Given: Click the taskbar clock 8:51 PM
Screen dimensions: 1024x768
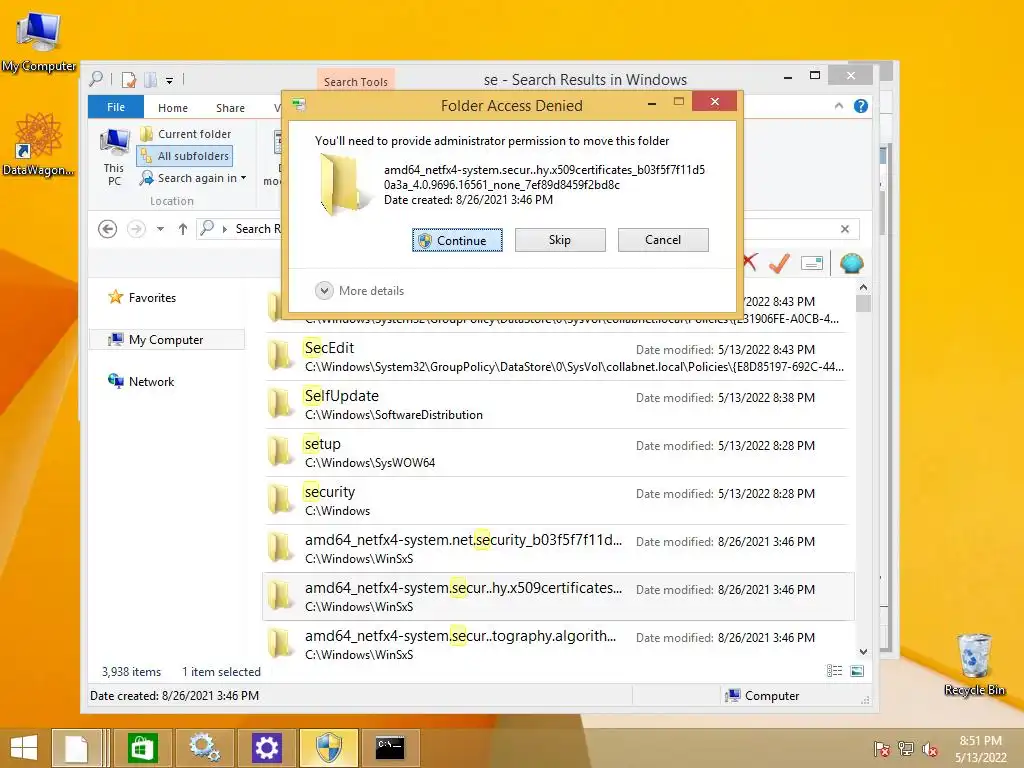Looking at the screenshot, I should 981,748.
